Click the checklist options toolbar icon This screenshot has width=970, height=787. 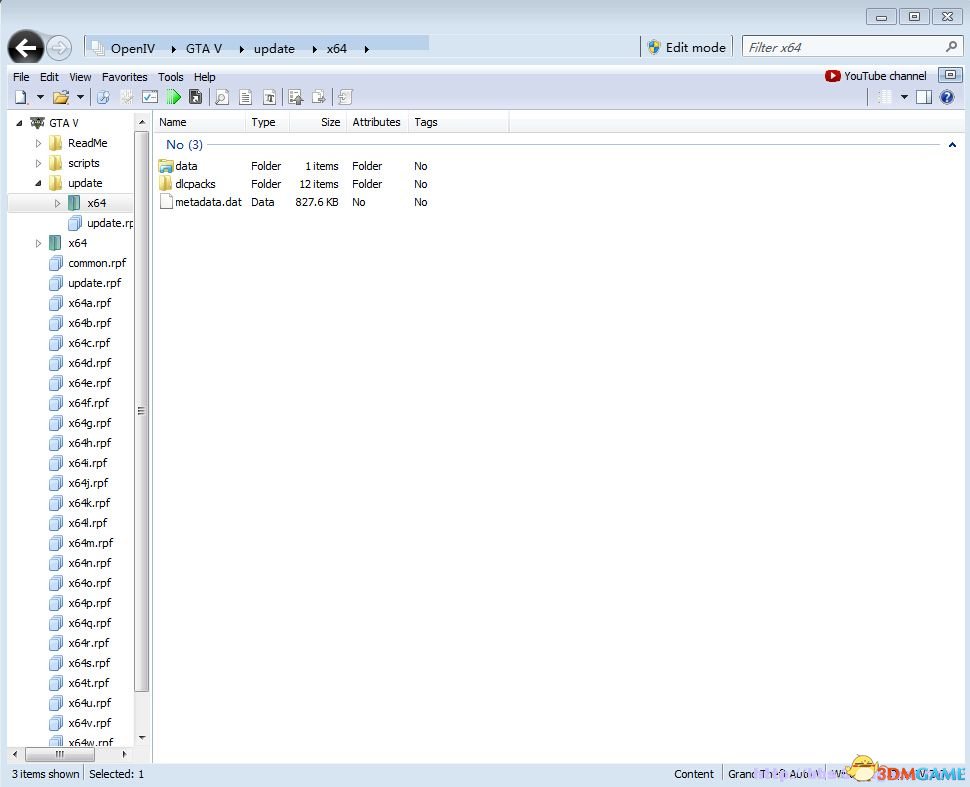pyautogui.click(x=150, y=97)
